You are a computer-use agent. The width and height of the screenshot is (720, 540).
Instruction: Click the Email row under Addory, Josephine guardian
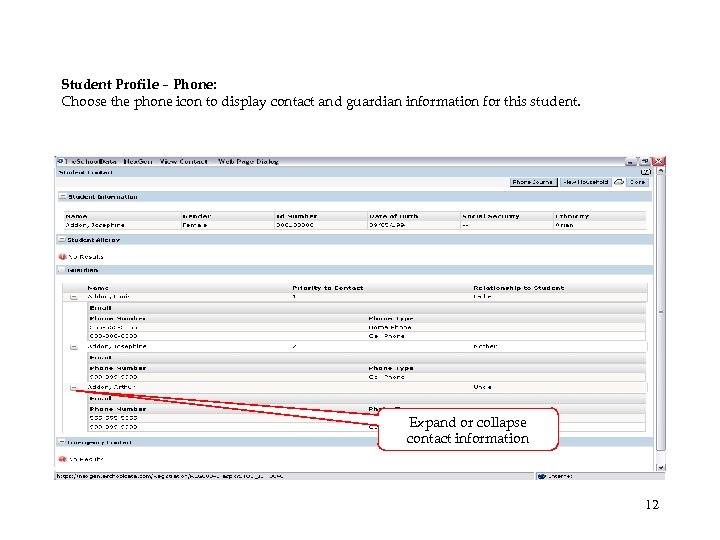click(x=367, y=358)
